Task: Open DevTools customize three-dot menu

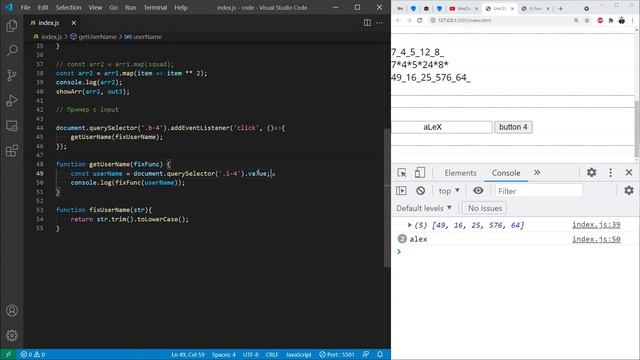Action: [x=611, y=173]
